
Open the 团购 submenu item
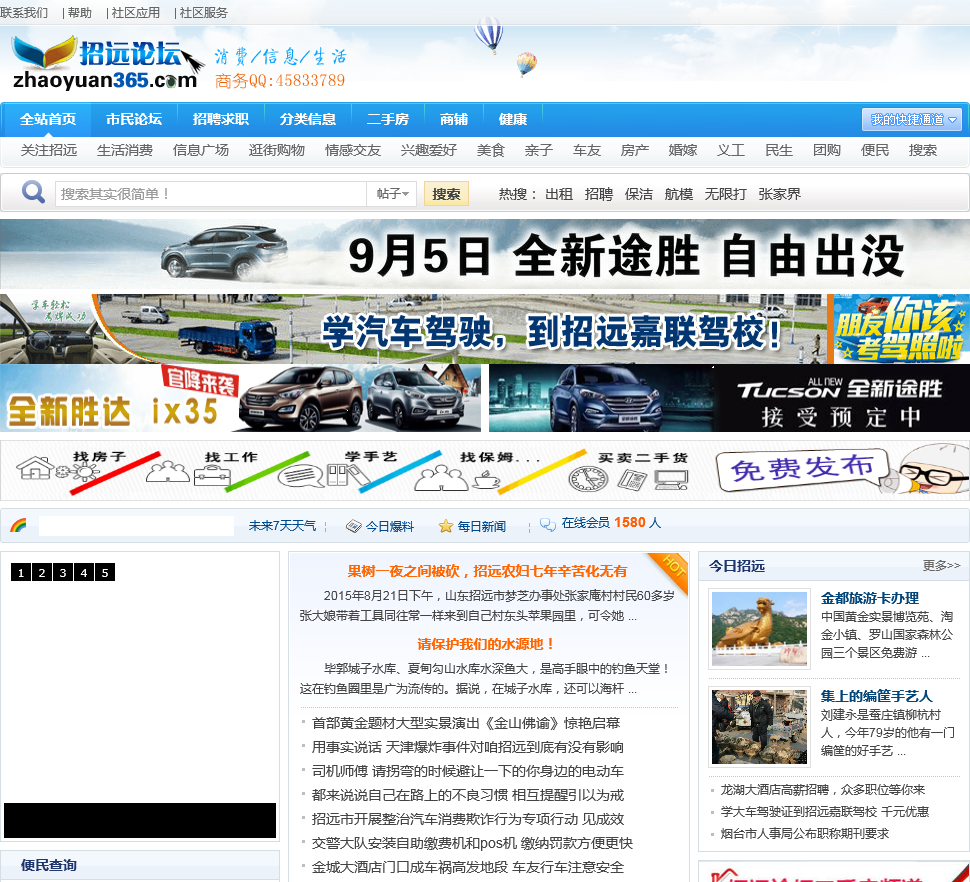tap(826, 150)
